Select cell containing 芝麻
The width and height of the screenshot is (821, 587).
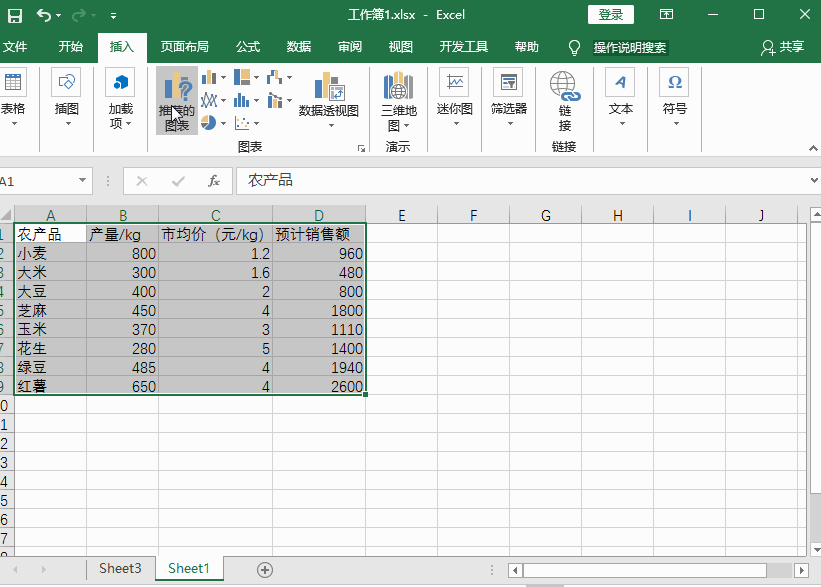(50, 310)
